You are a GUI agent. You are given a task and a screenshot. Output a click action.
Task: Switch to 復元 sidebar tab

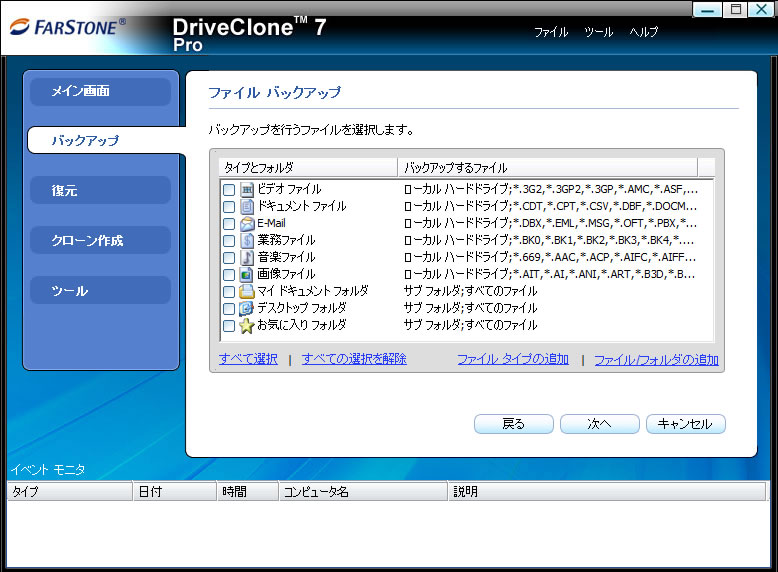101,191
